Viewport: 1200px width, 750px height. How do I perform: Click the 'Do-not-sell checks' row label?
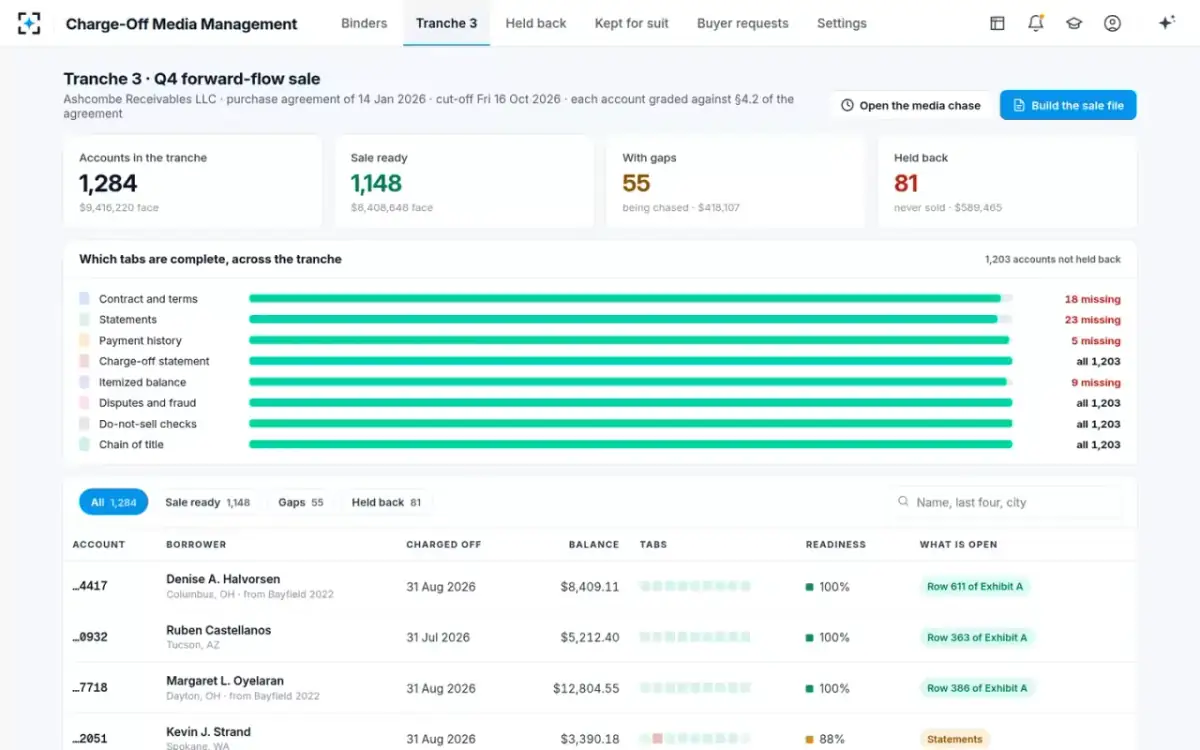point(148,424)
